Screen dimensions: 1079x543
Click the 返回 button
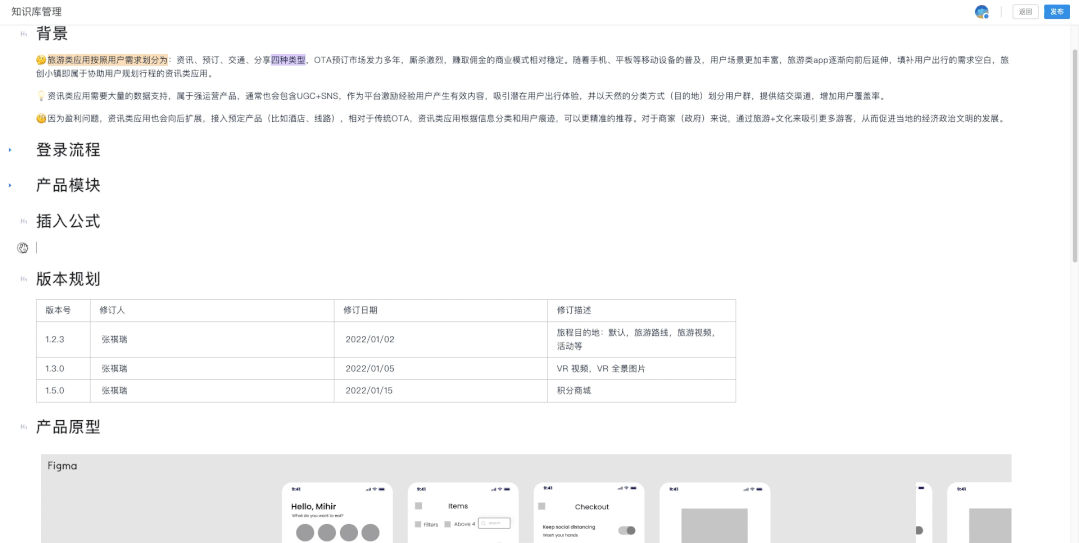tap(1025, 12)
